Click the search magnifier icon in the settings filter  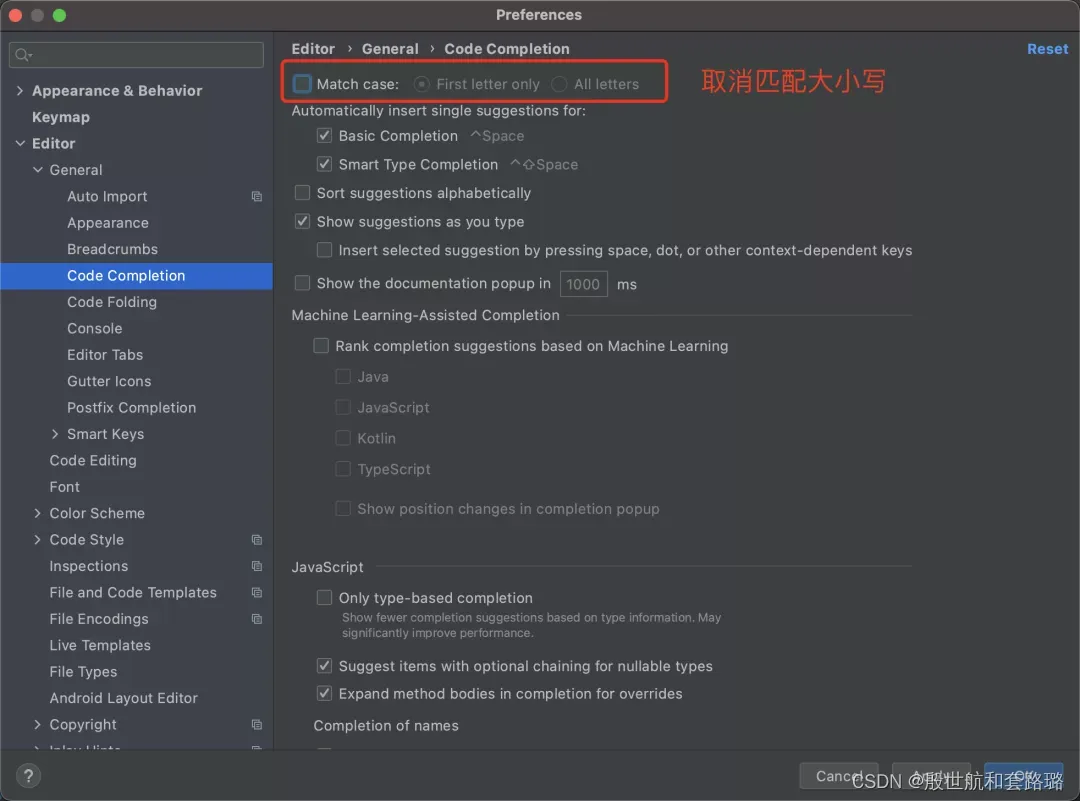point(23,54)
